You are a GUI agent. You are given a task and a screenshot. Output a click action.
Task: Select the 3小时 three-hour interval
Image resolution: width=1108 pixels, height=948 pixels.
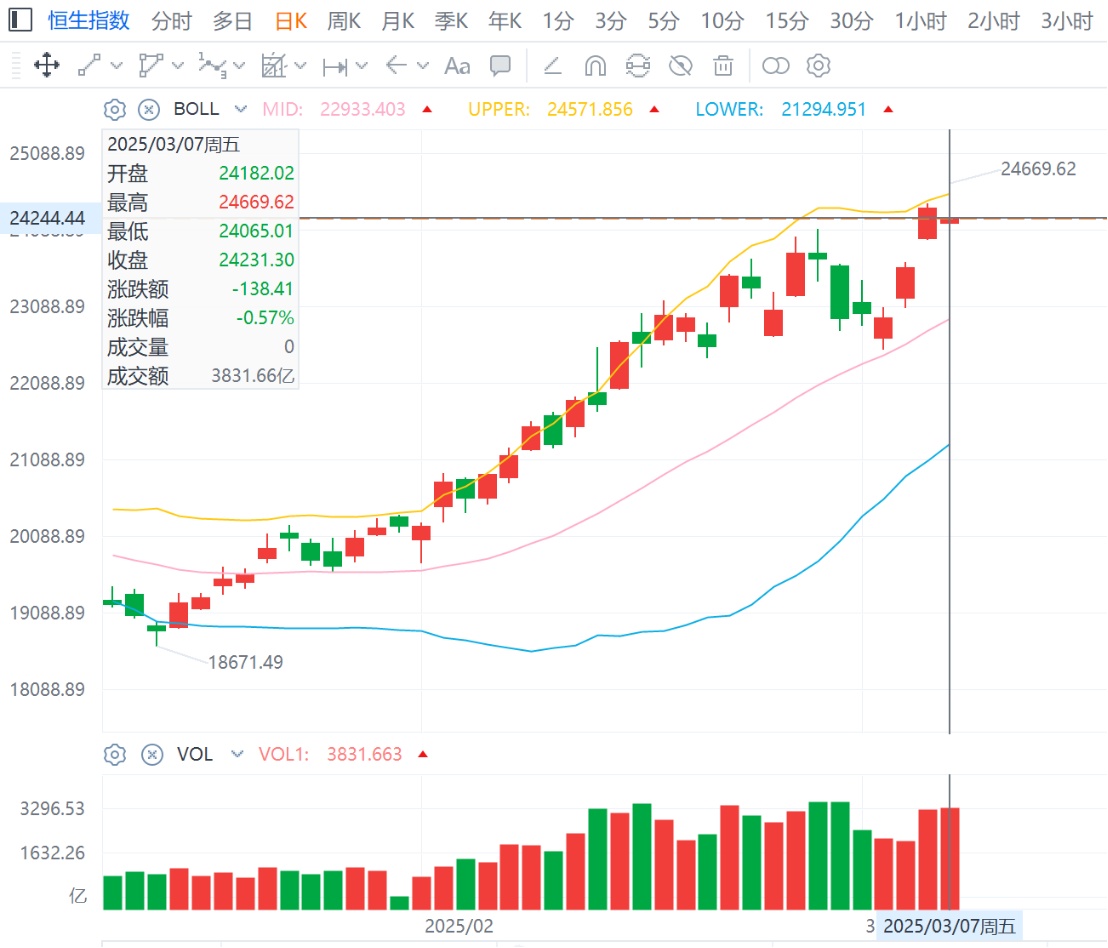coord(1067,21)
